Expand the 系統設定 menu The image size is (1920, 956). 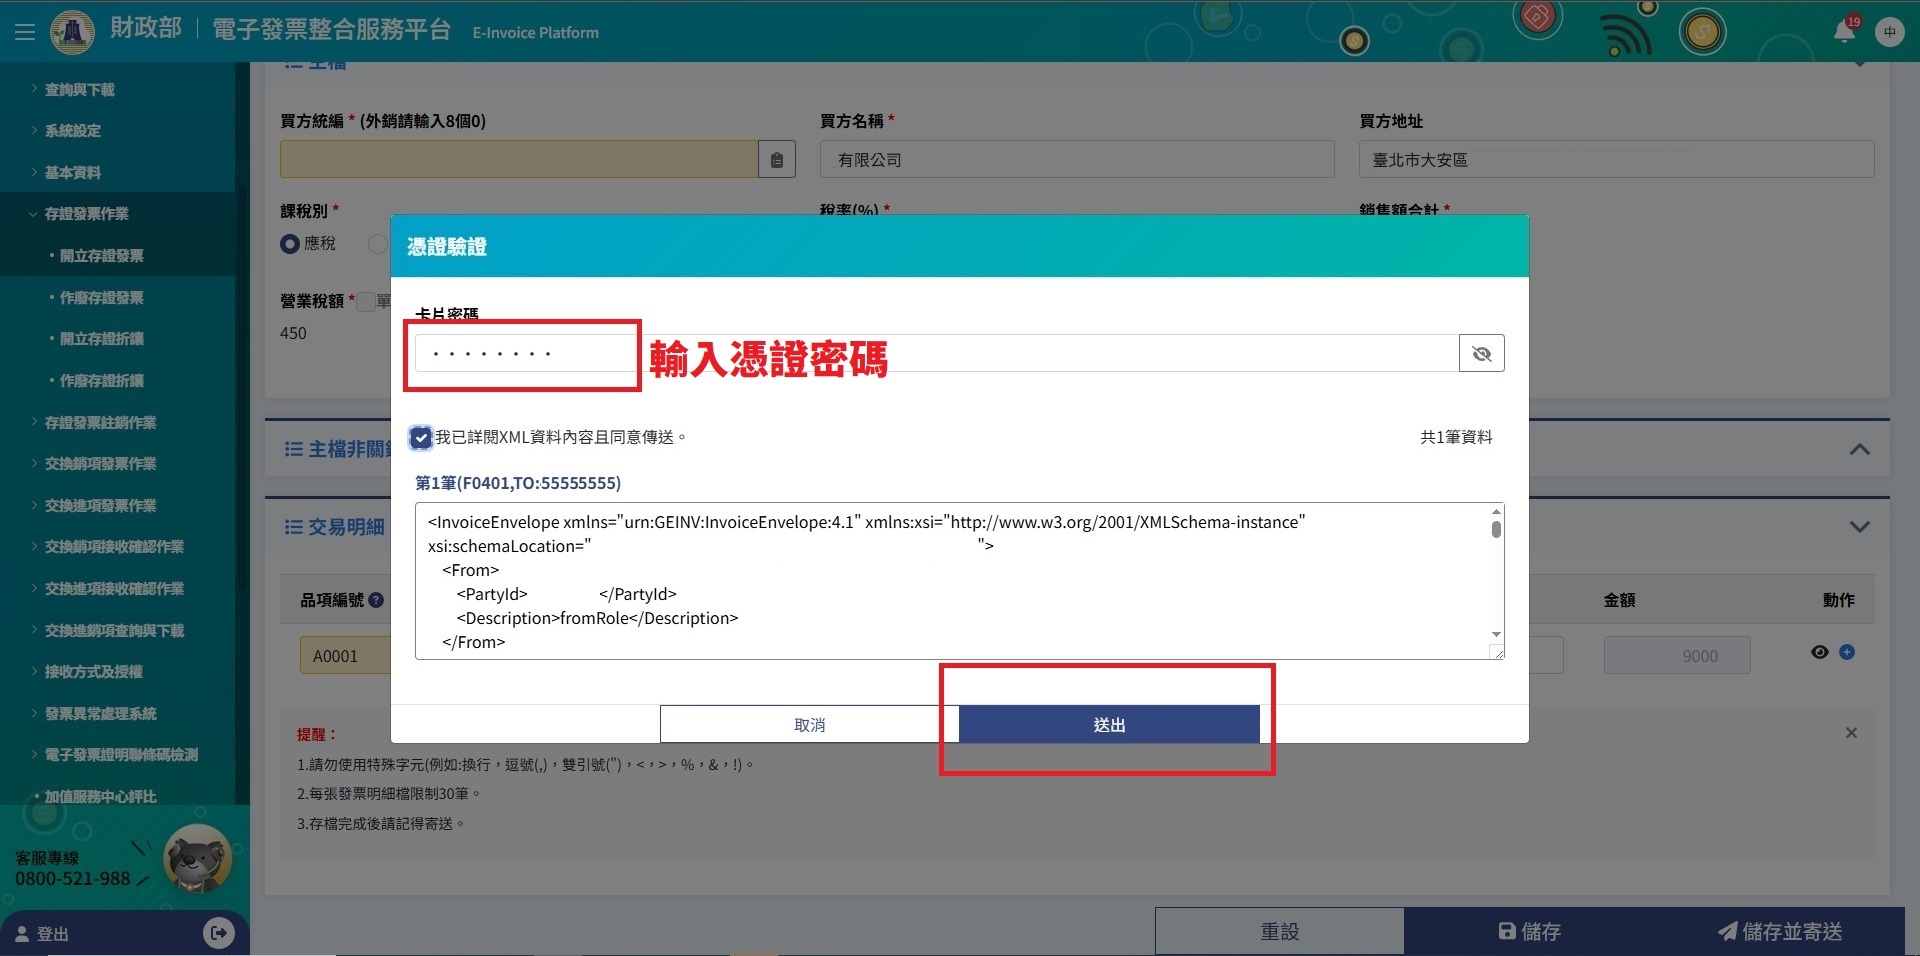tap(72, 131)
